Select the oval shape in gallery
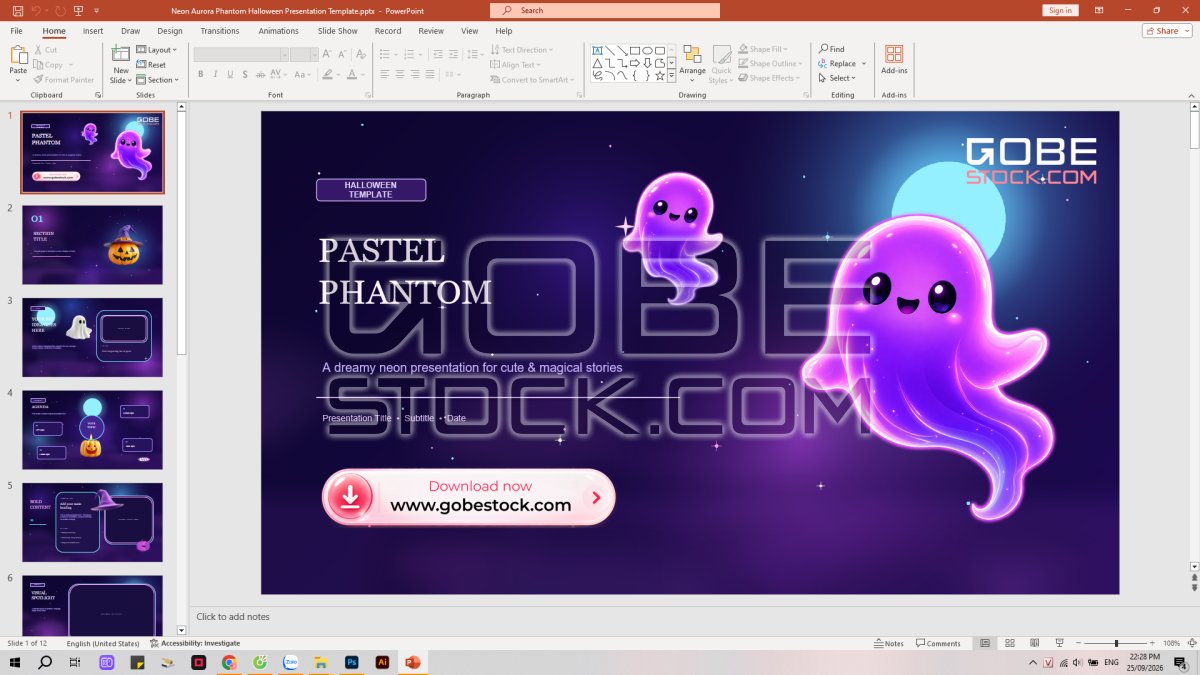This screenshot has height=675, width=1200. (647, 50)
